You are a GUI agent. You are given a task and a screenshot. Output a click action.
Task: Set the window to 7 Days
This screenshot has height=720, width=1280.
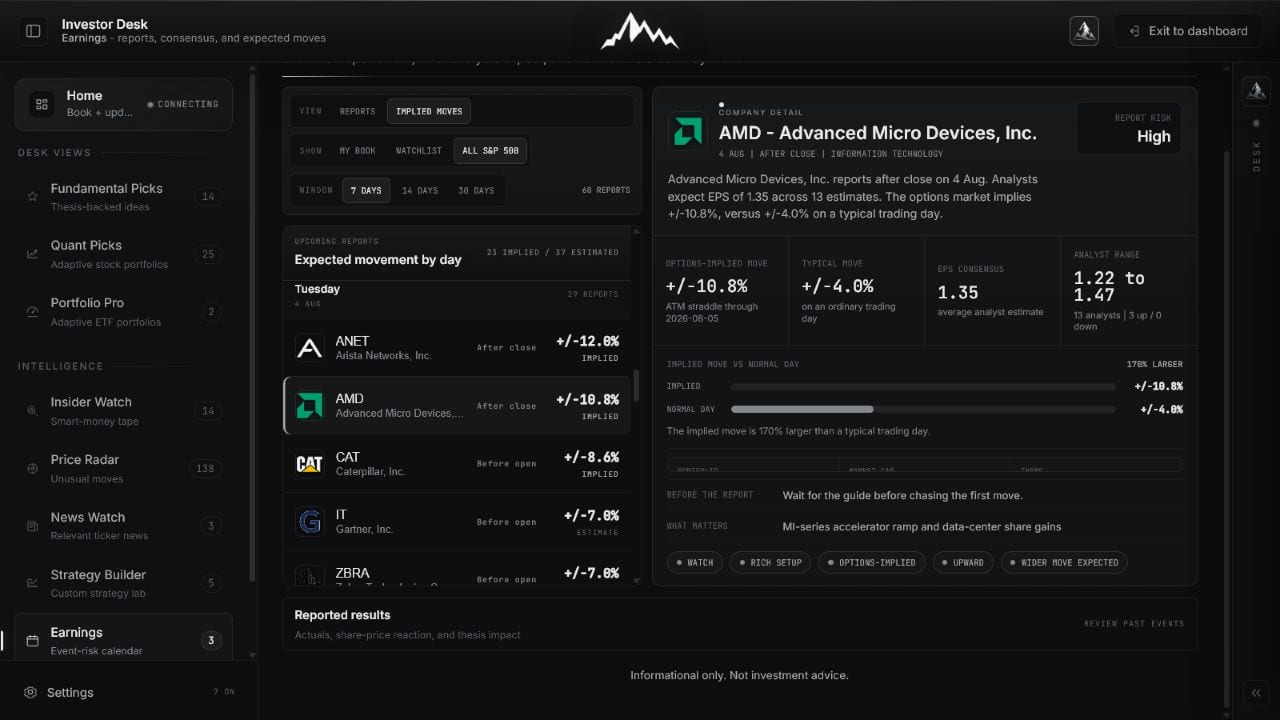(x=366, y=190)
